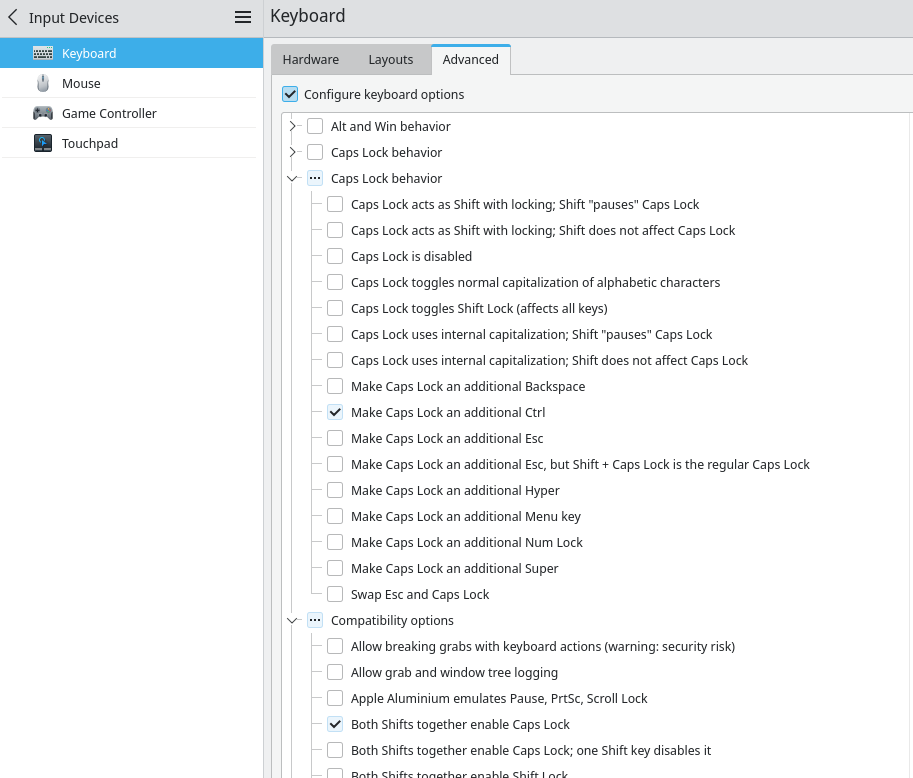Image resolution: width=913 pixels, height=778 pixels.
Task: Check internal capitalization; Shift pauses Caps Lock
Action: (x=335, y=334)
